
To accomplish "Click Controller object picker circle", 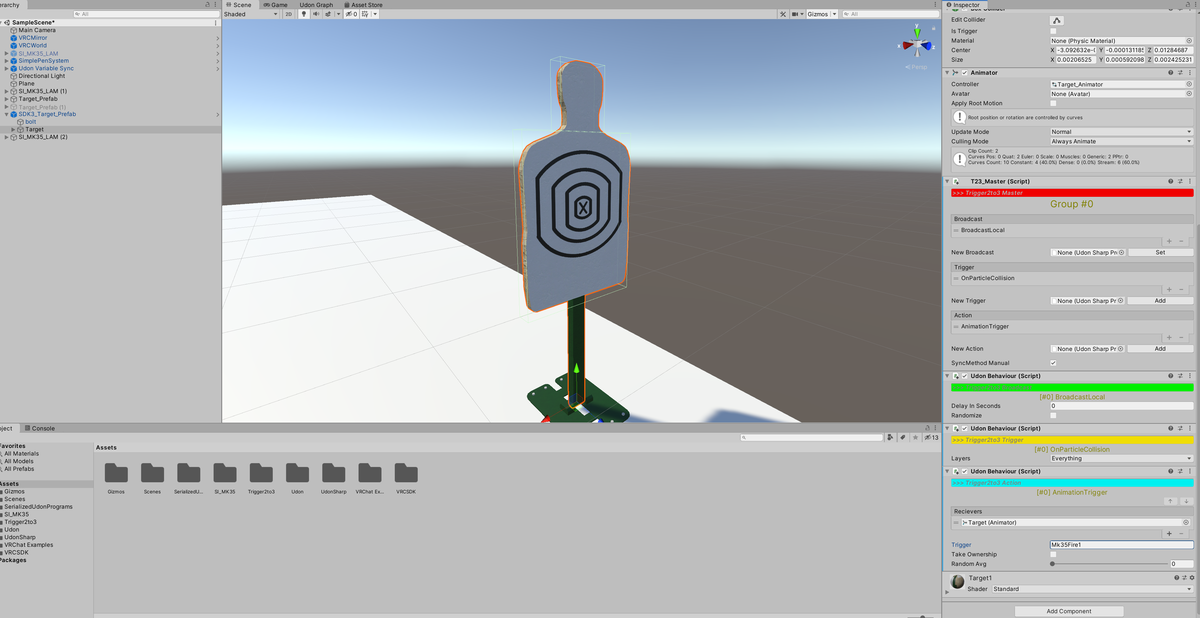I will tap(1189, 84).
